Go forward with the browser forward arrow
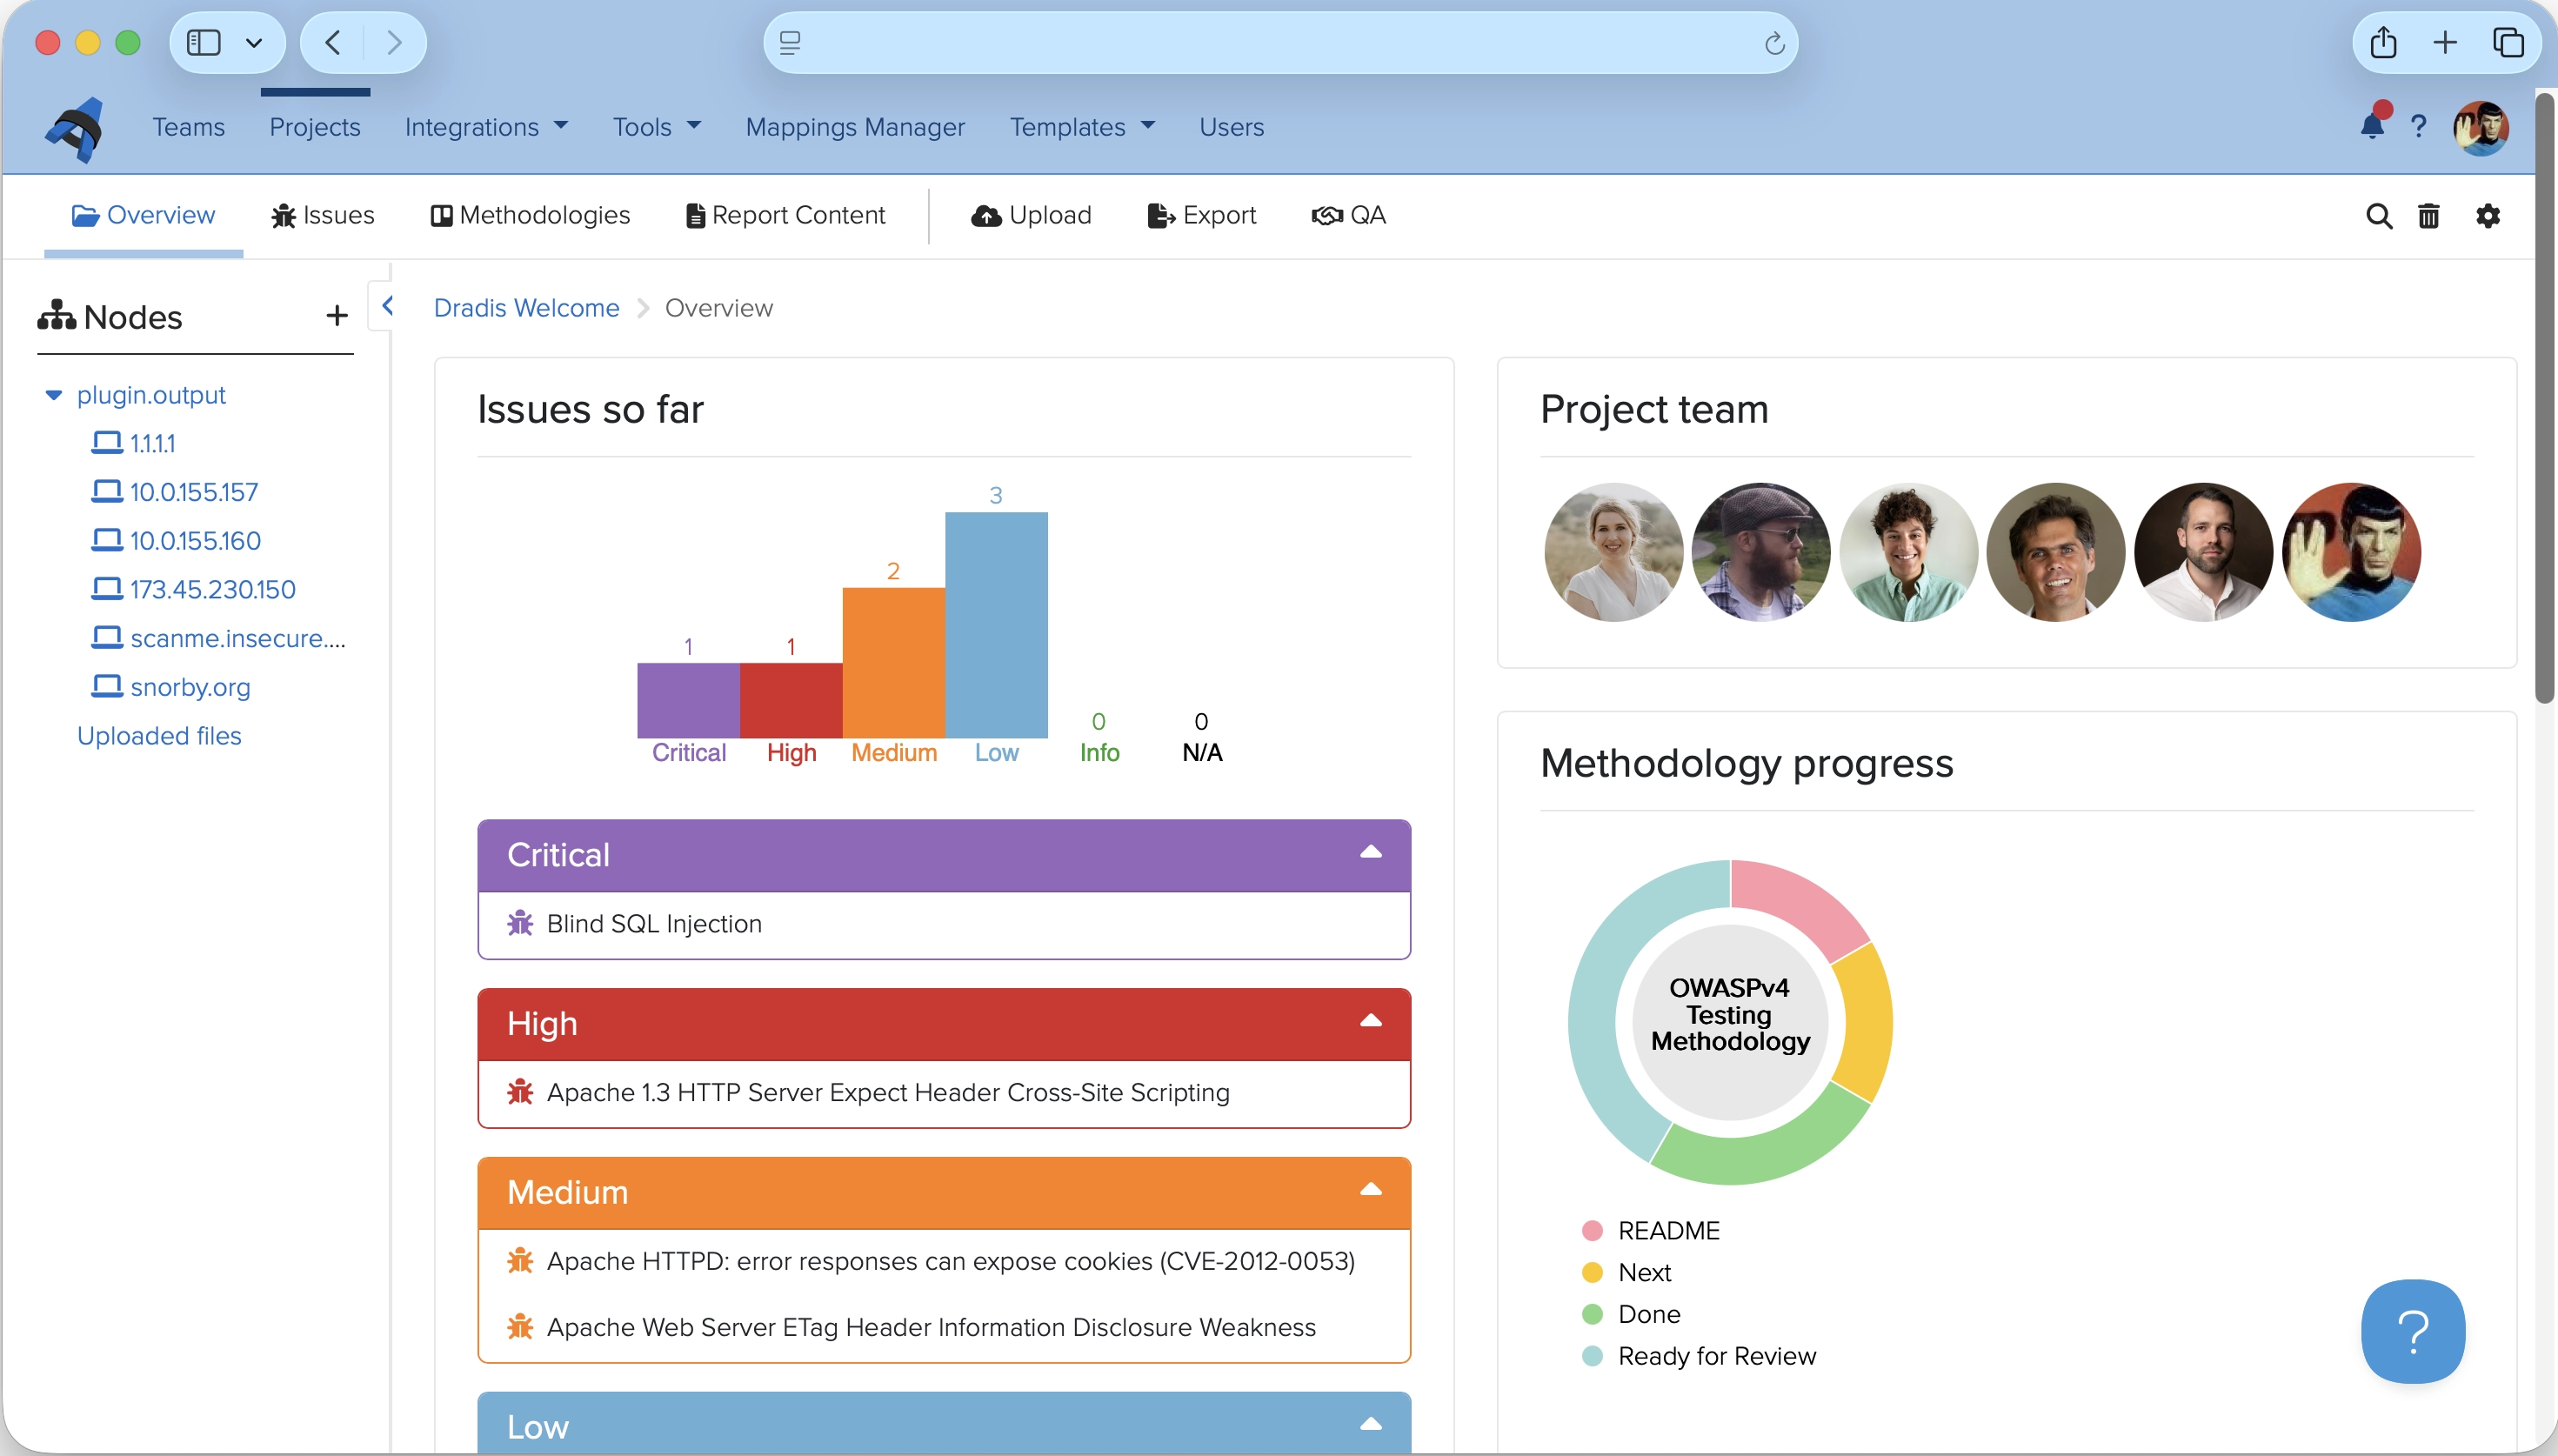 [x=394, y=43]
